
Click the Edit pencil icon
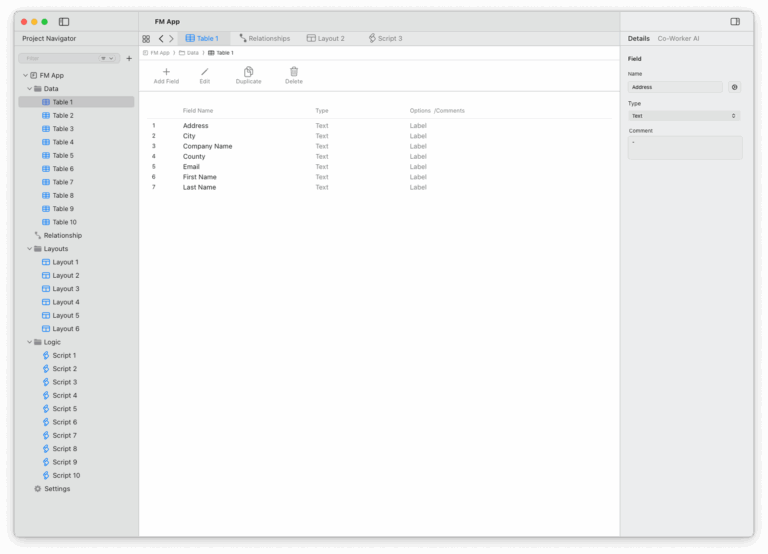[x=205, y=72]
